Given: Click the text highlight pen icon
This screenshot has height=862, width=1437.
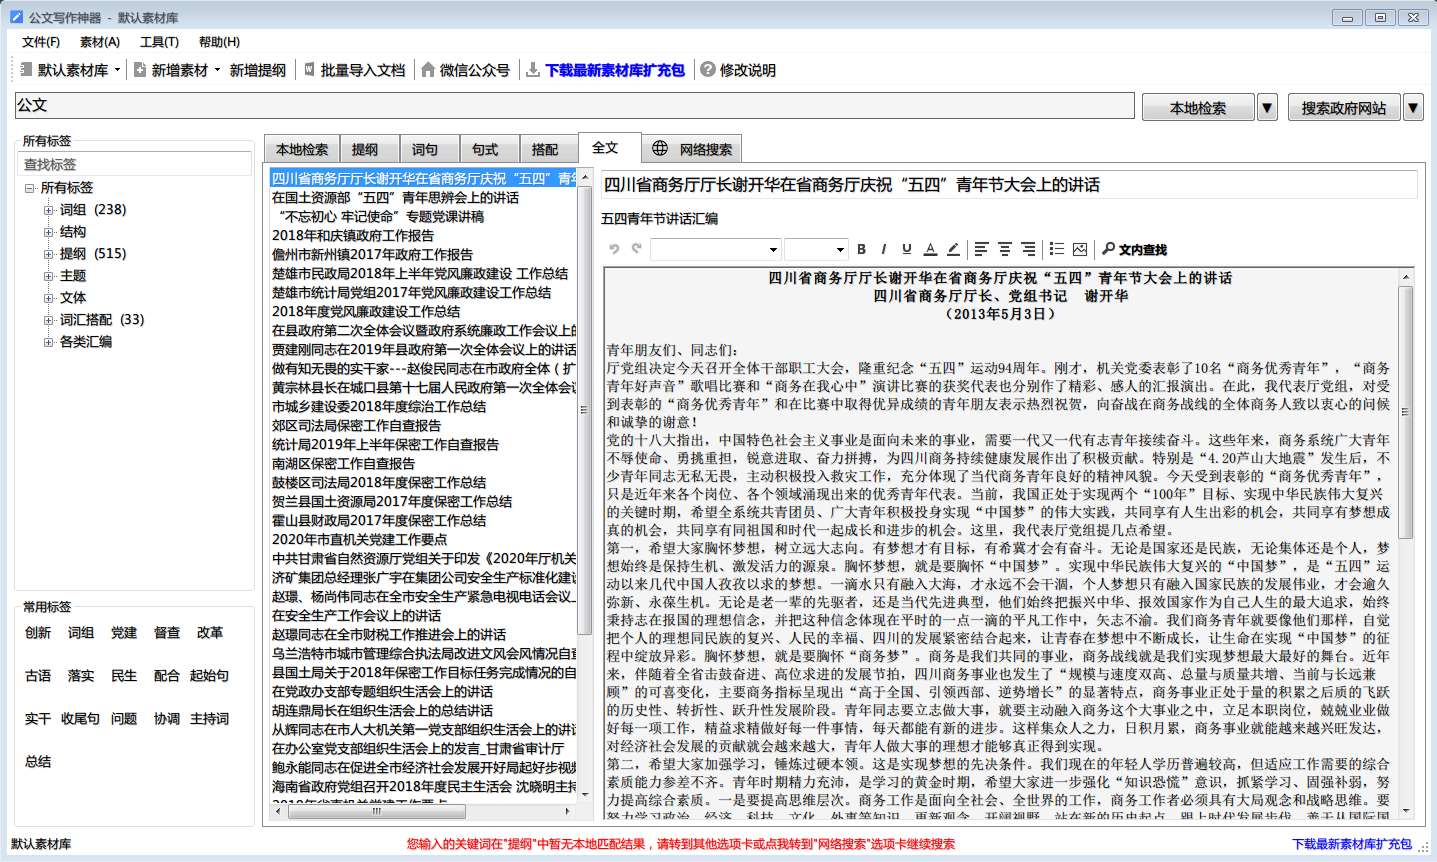Looking at the screenshot, I should coord(953,249).
